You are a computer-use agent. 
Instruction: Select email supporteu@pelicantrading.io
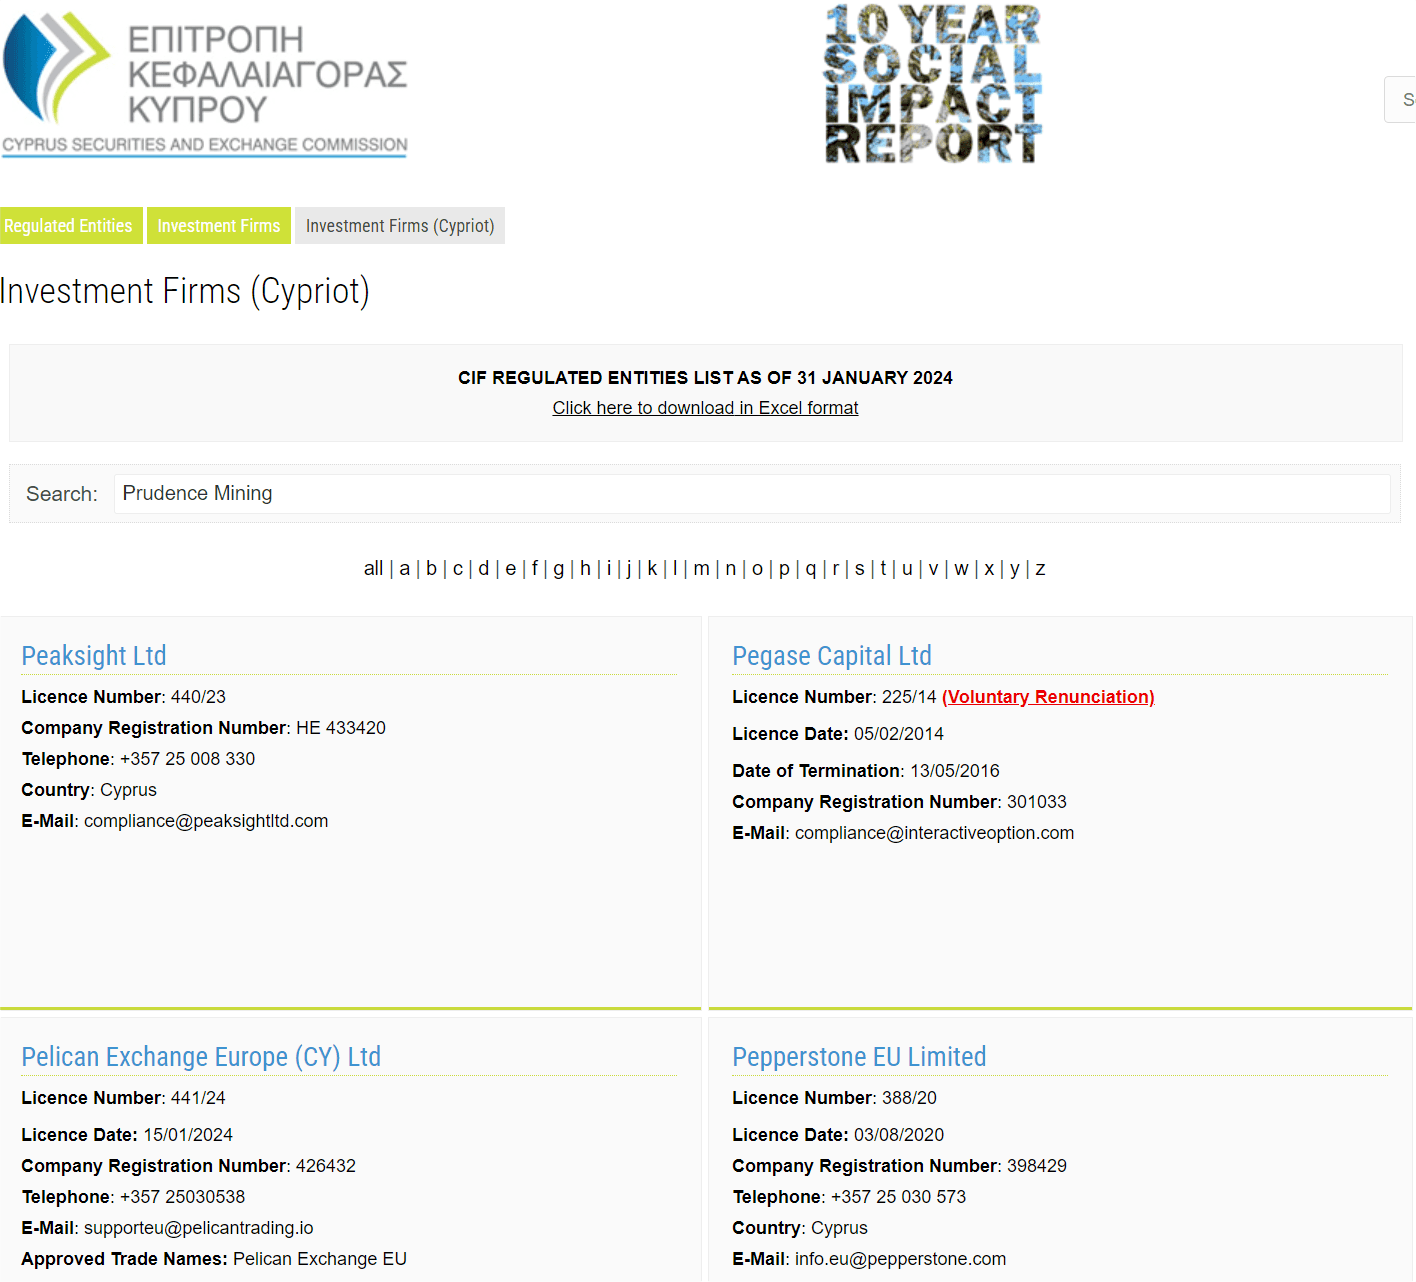click(199, 1228)
